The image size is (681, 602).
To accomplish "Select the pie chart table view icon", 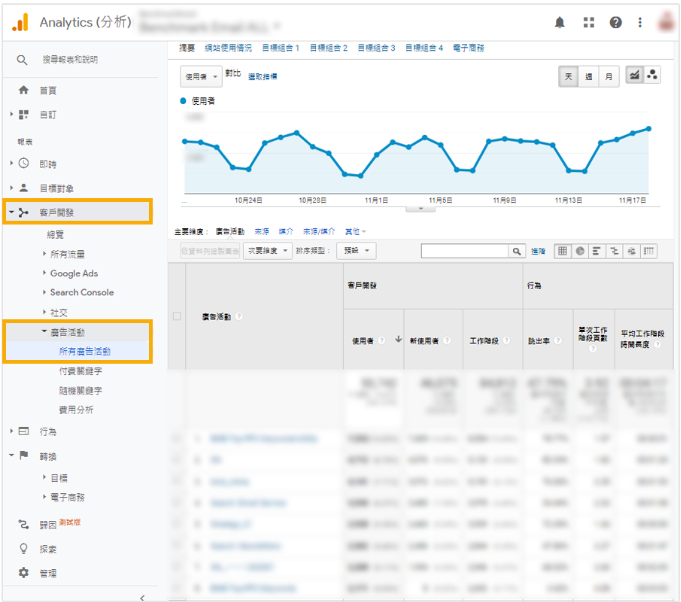I will click(580, 251).
